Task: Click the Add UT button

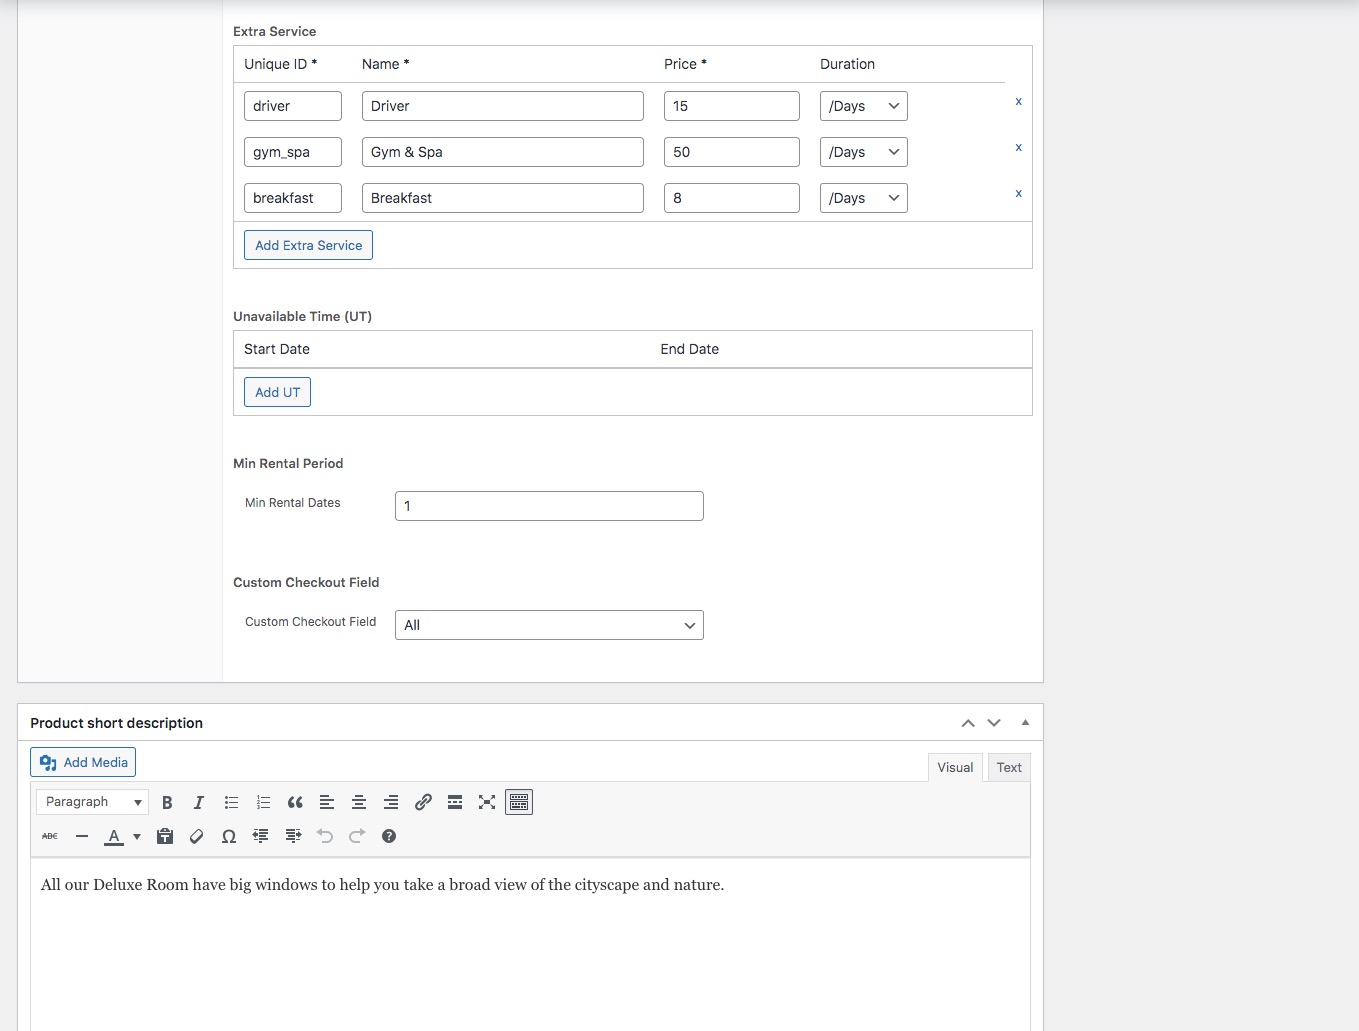Action: coord(277,392)
